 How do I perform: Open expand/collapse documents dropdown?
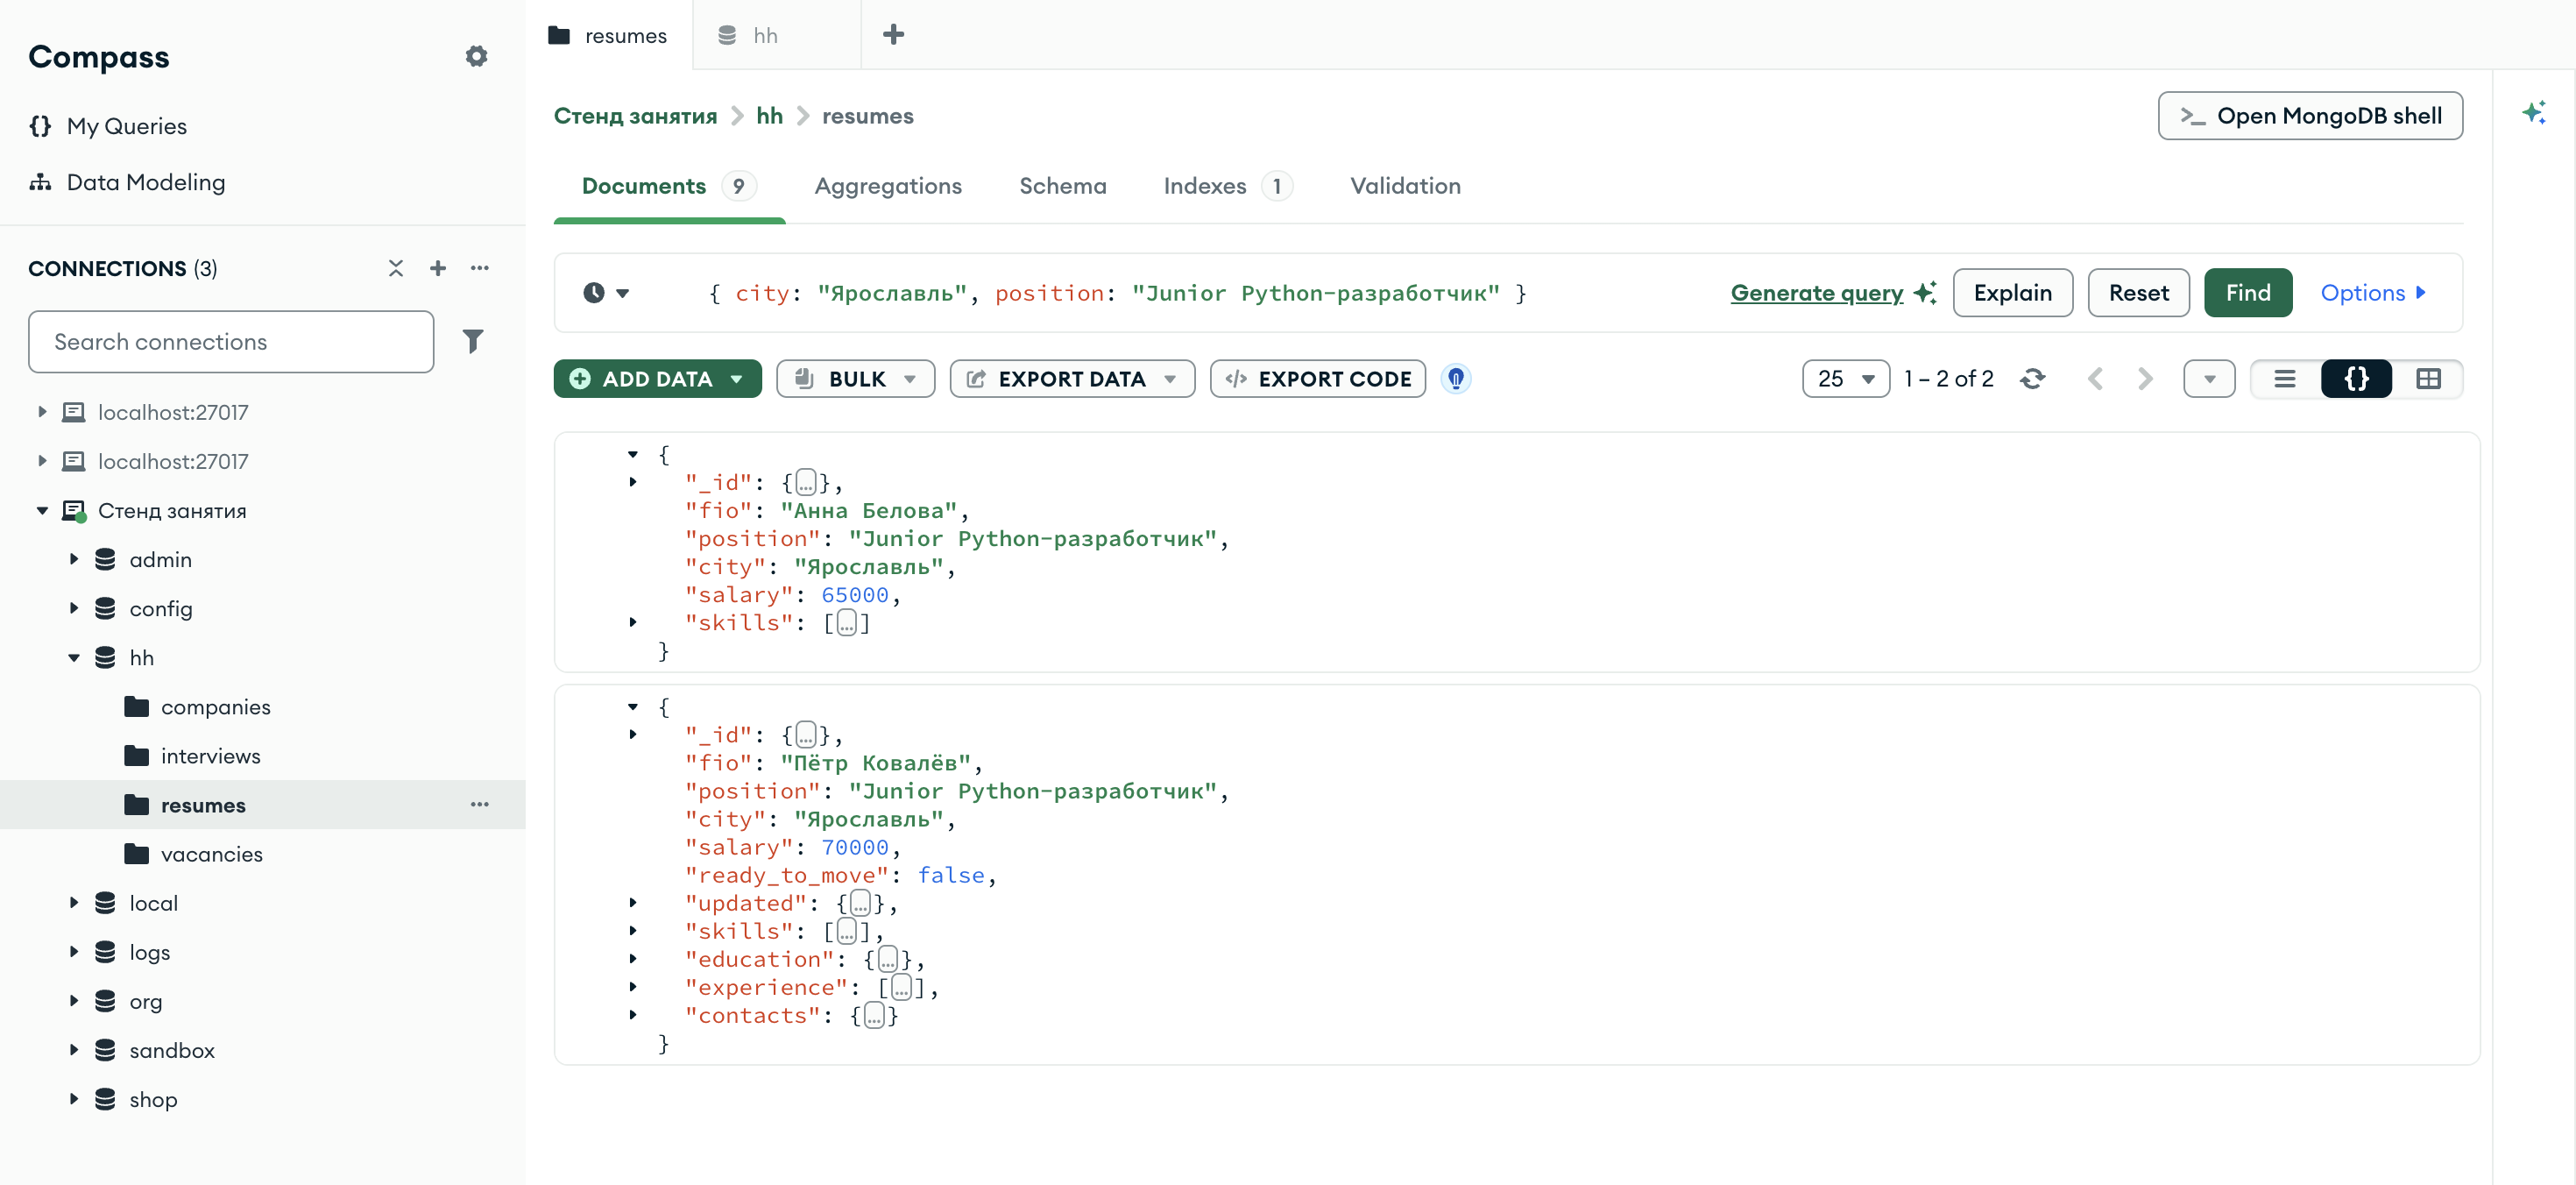pyautogui.click(x=2210, y=379)
